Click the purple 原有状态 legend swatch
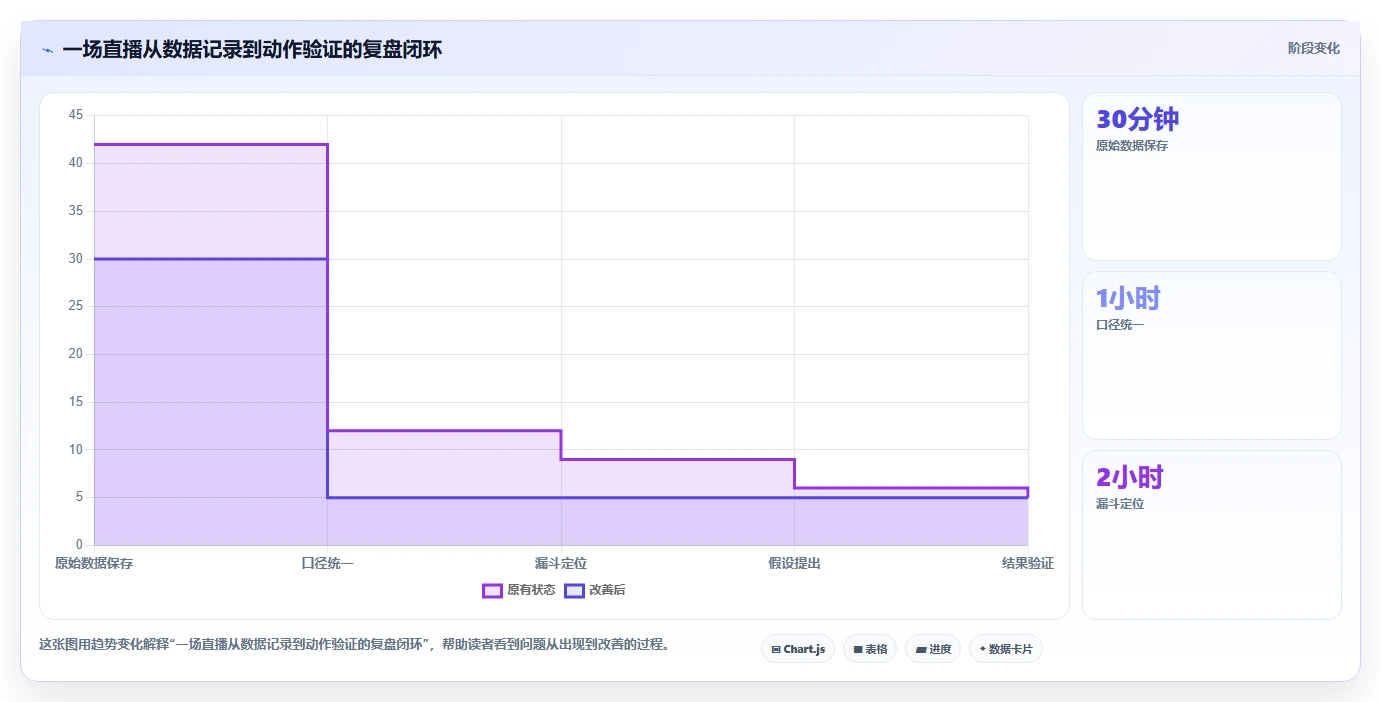 (x=492, y=590)
